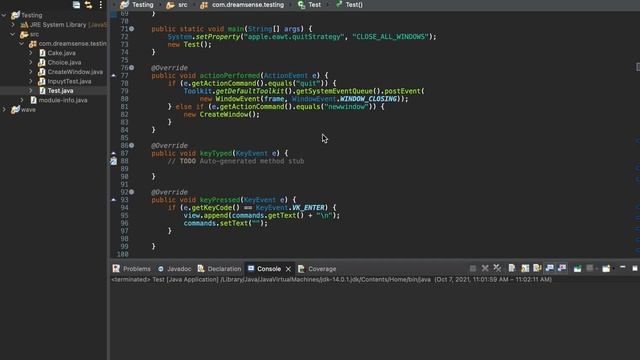Toggle show console on standard error change
This screenshot has width=640, height=360.
[x=562, y=268]
